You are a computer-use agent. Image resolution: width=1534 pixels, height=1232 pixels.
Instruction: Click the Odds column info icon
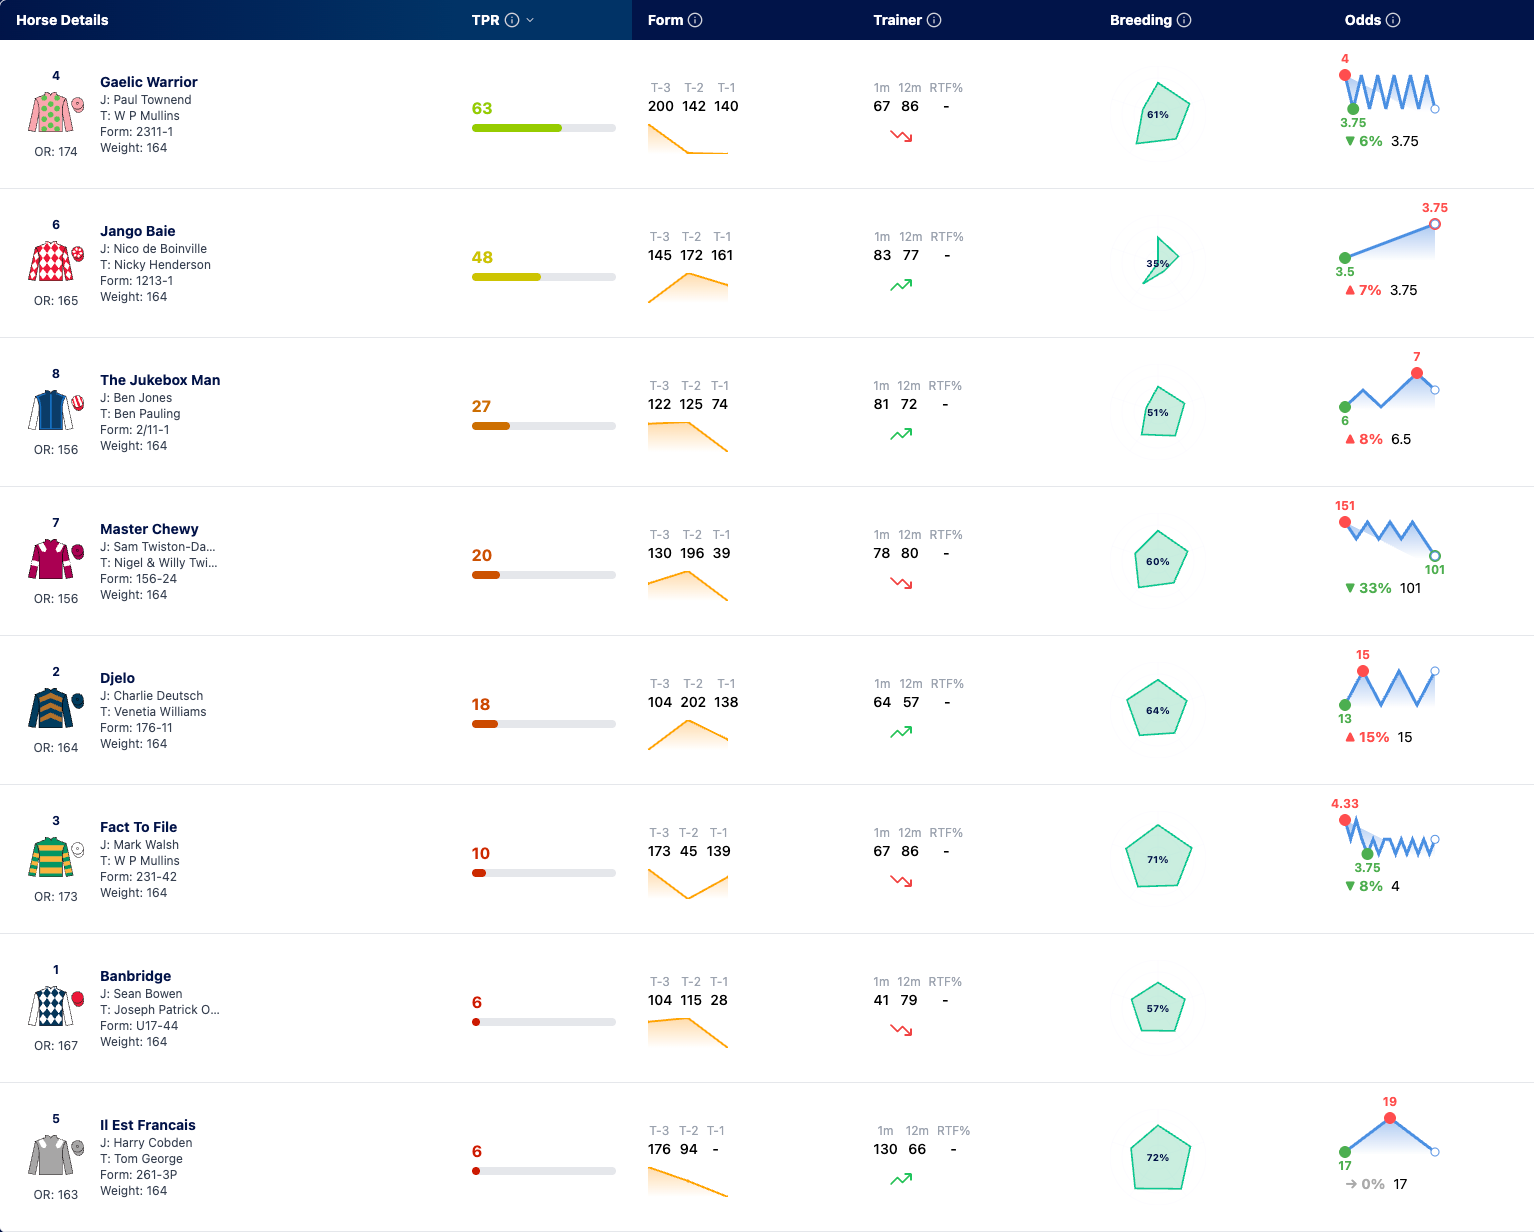(x=1393, y=20)
